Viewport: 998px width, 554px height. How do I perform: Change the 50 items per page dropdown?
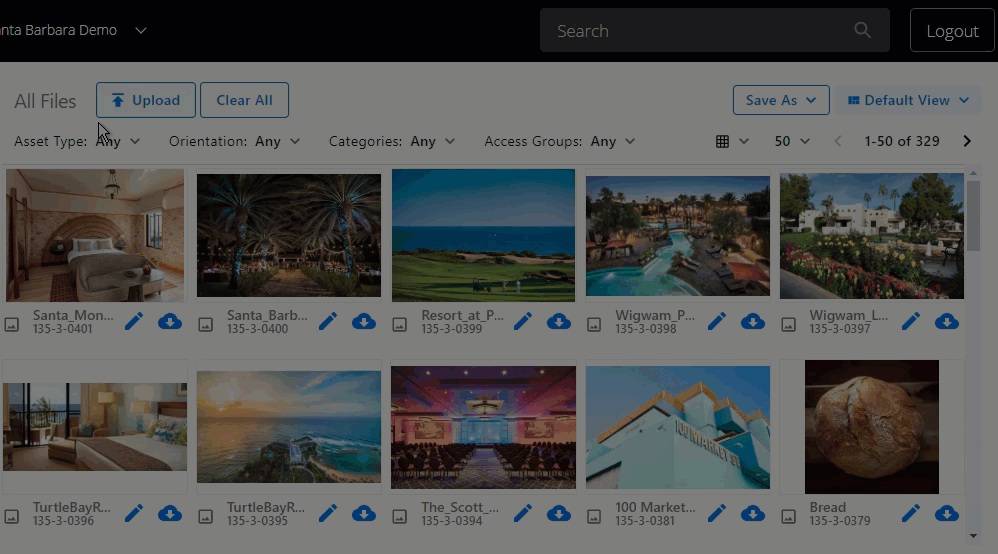click(792, 141)
